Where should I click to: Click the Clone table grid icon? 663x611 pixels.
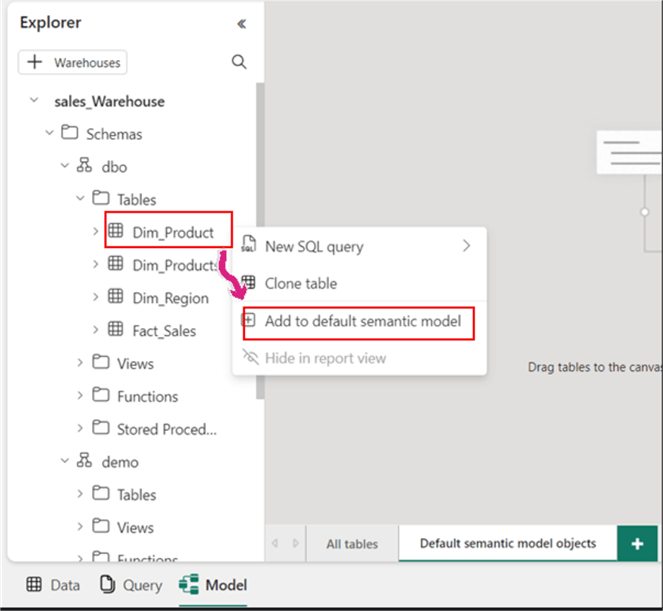pos(249,282)
